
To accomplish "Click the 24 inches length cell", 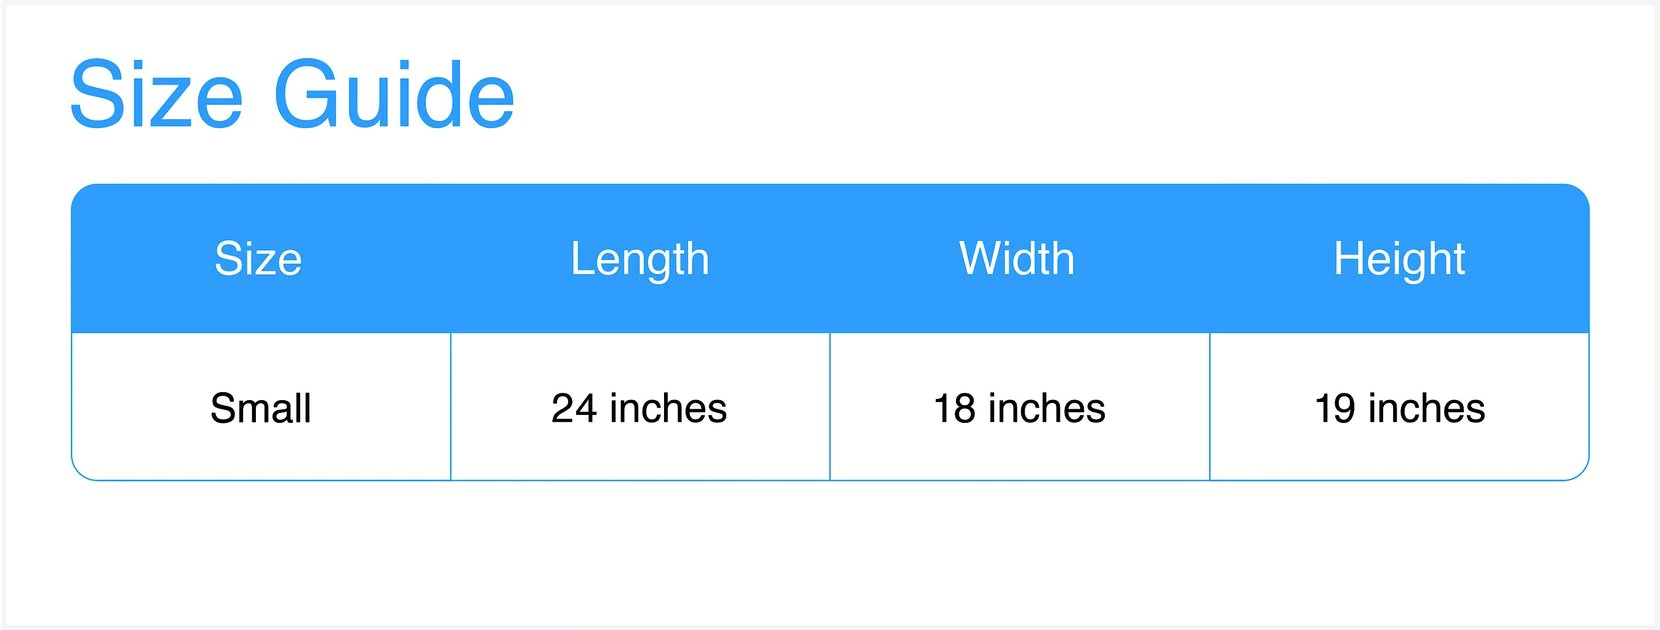I will [x=639, y=408].
